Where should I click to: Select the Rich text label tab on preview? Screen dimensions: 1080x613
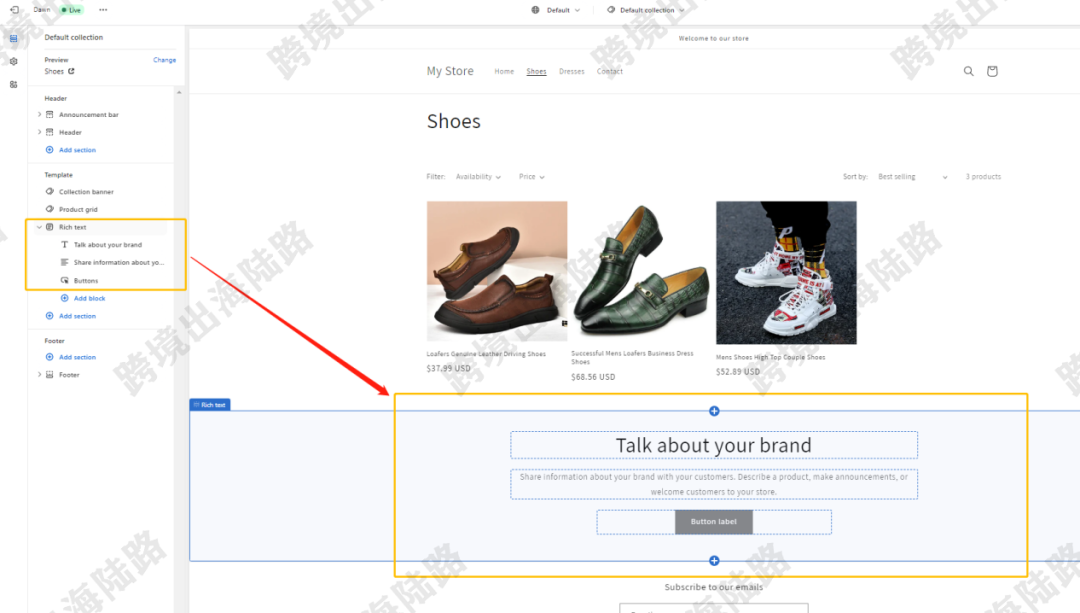pyautogui.click(x=210, y=405)
